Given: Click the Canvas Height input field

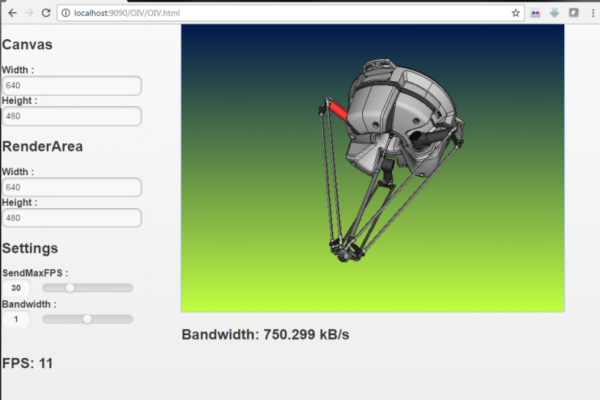Looking at the screenshot, I should click(71, 116).
